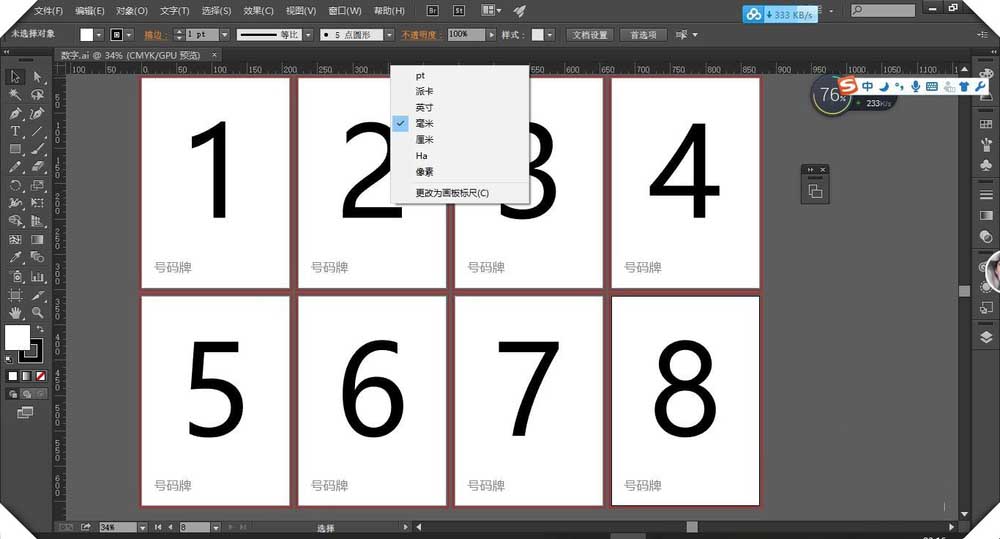Select the Artboard tool

15,295
